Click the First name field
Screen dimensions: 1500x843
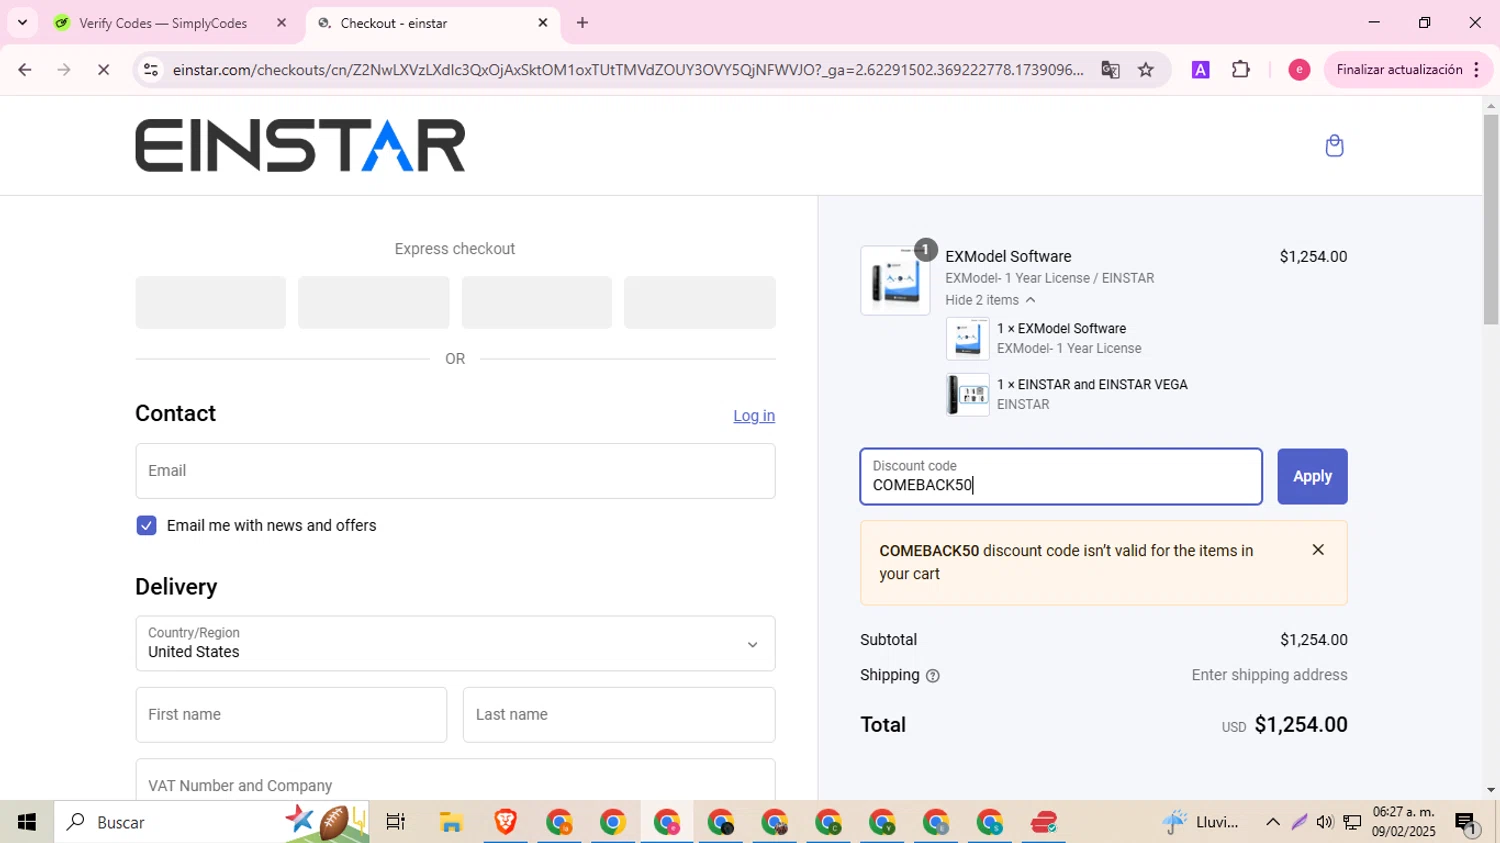291,715
